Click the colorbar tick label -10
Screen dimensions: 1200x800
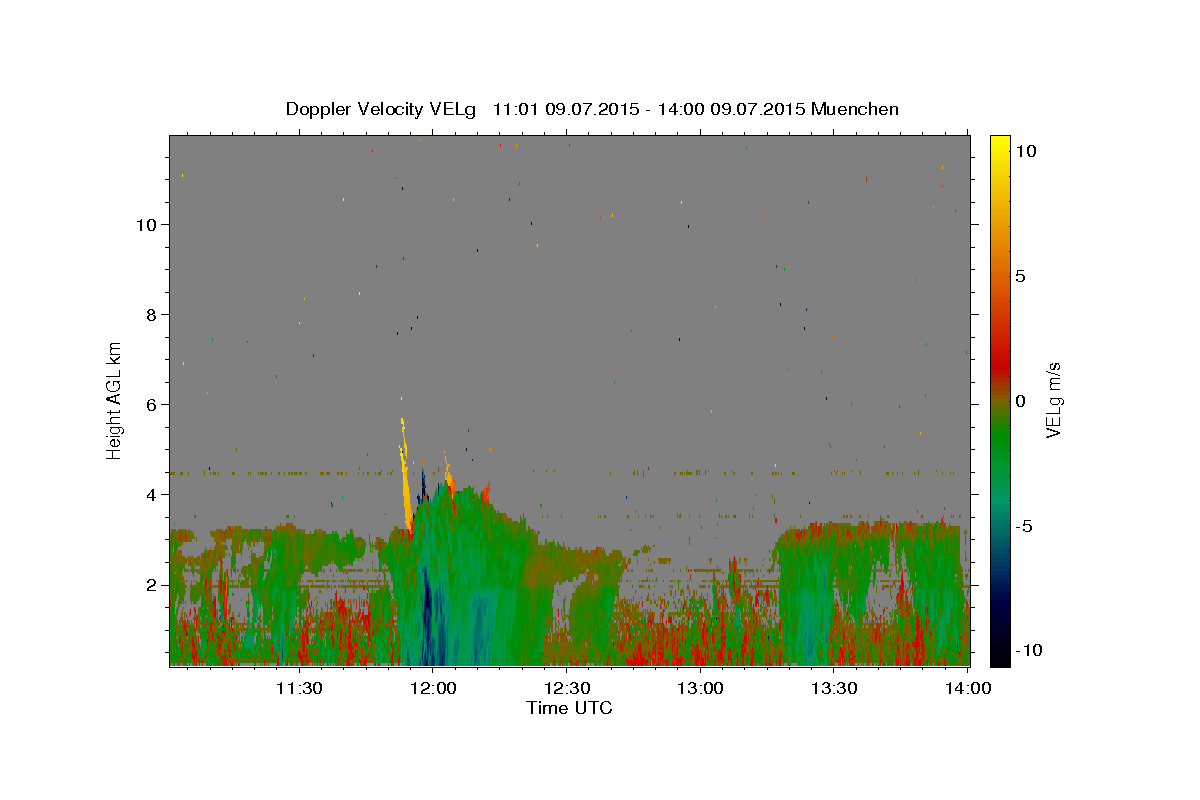tap(1028, 650)
